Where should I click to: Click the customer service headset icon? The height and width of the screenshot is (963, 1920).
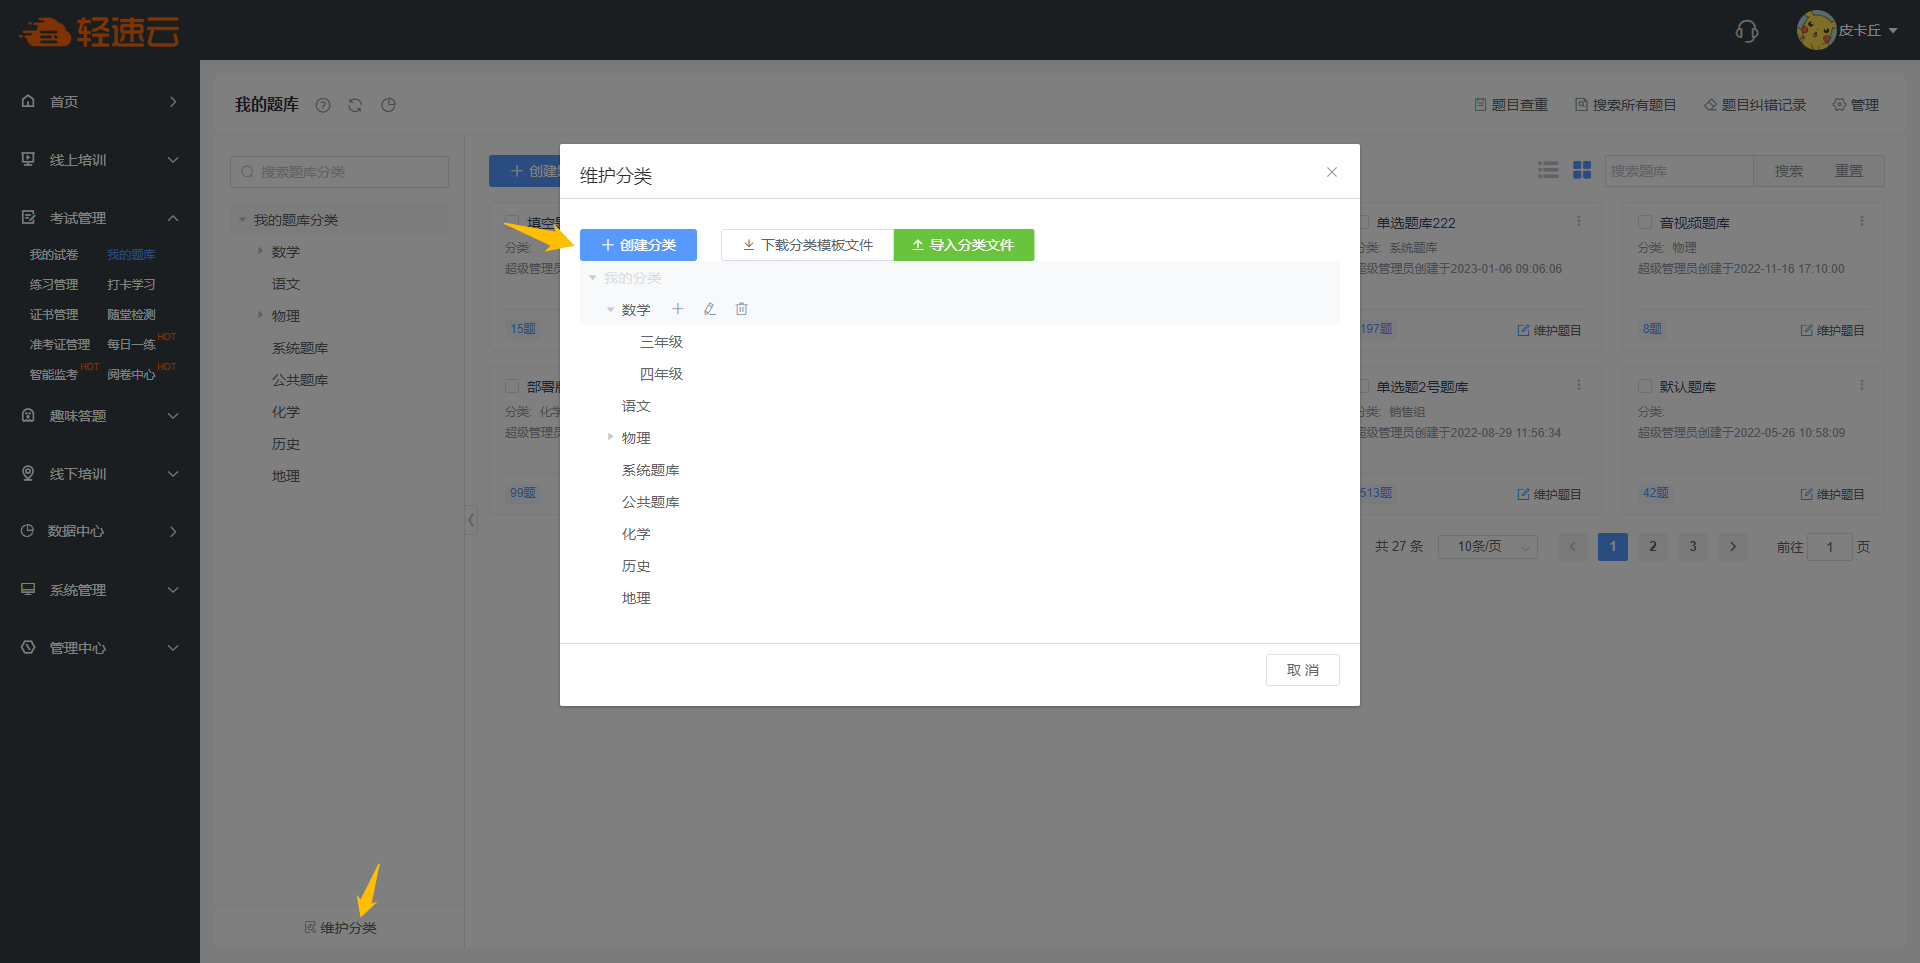(1746, 31)
